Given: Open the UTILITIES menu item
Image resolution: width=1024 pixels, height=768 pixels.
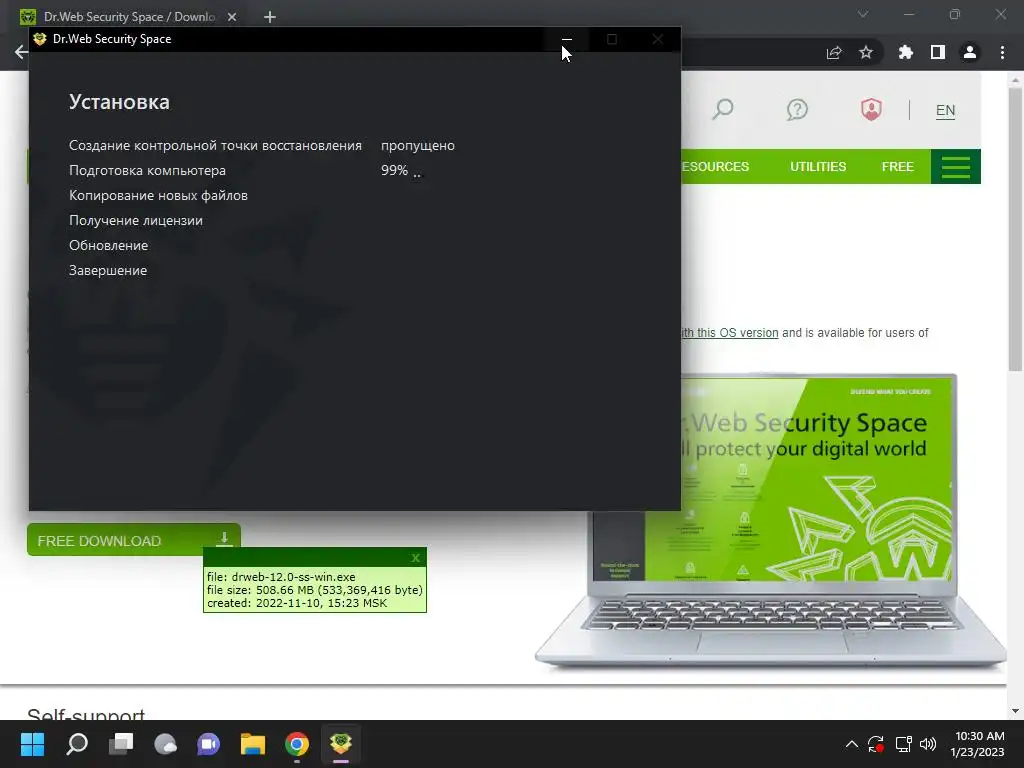Looking at the screenshot, I should pyautogui.click(x=818, y=167).
